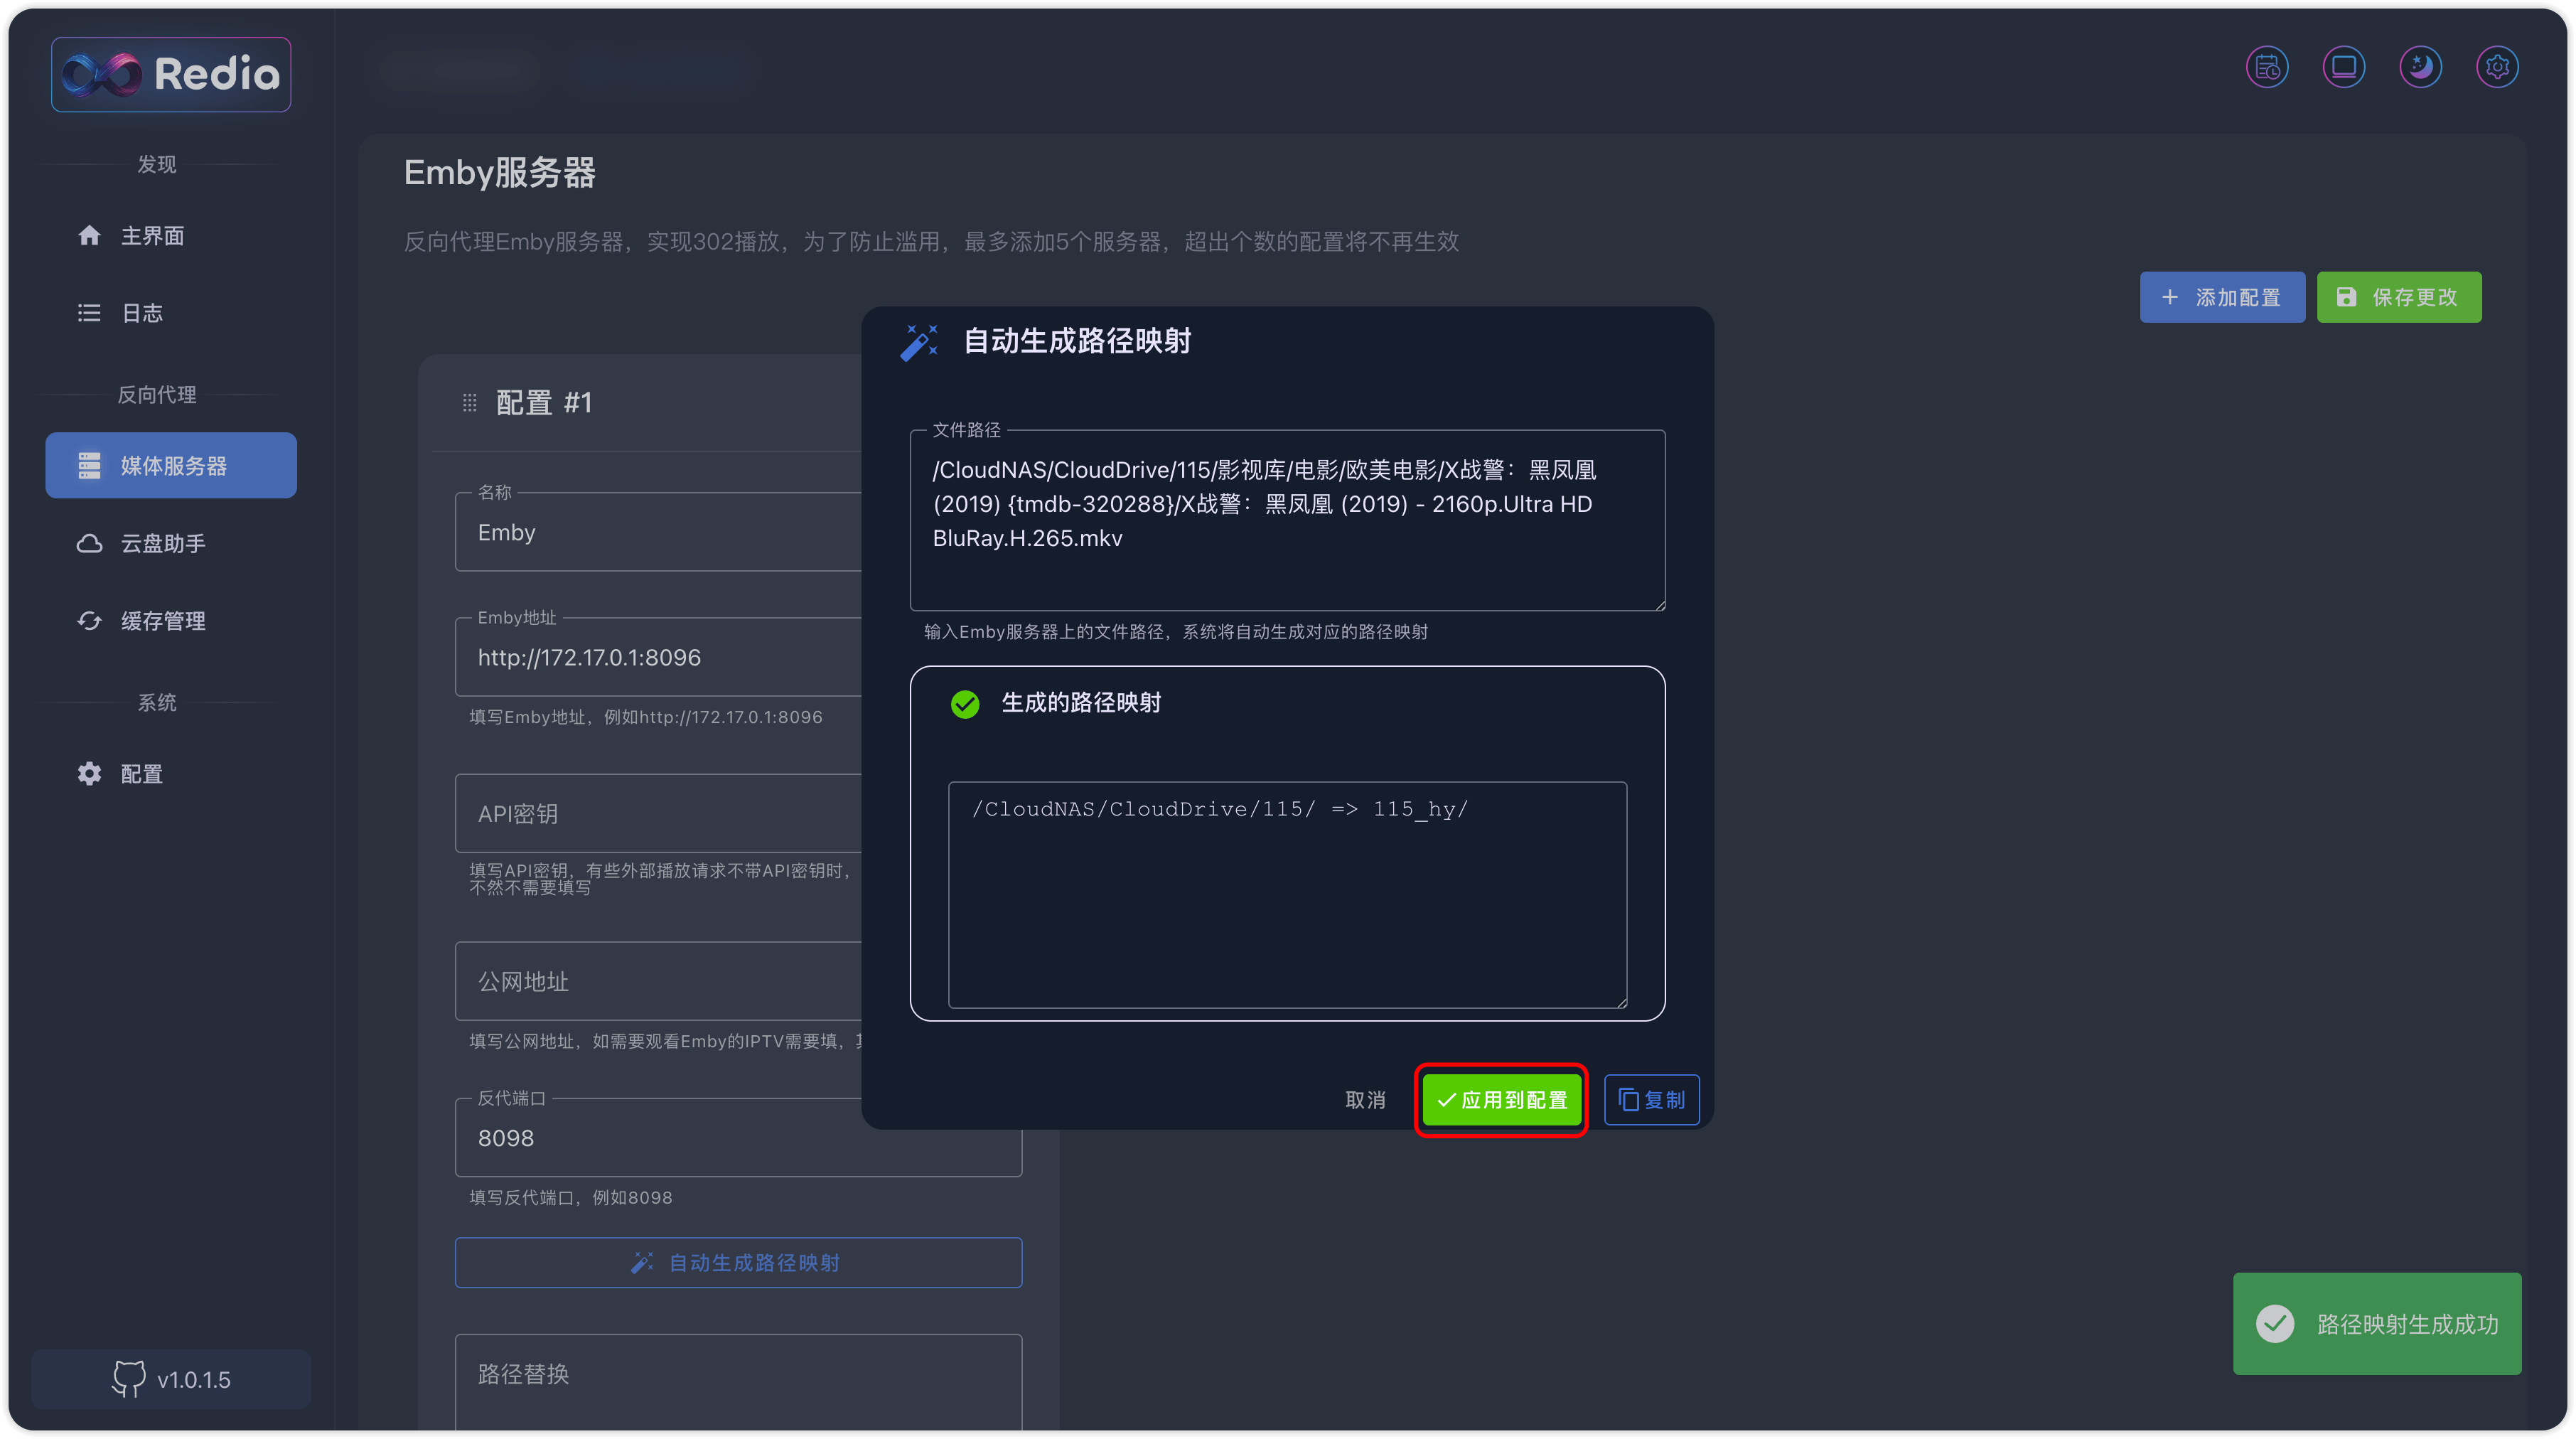Open the settings gear icon in header
The width and height of the screenshot is (2576, 1439).
coord(2497,67)
